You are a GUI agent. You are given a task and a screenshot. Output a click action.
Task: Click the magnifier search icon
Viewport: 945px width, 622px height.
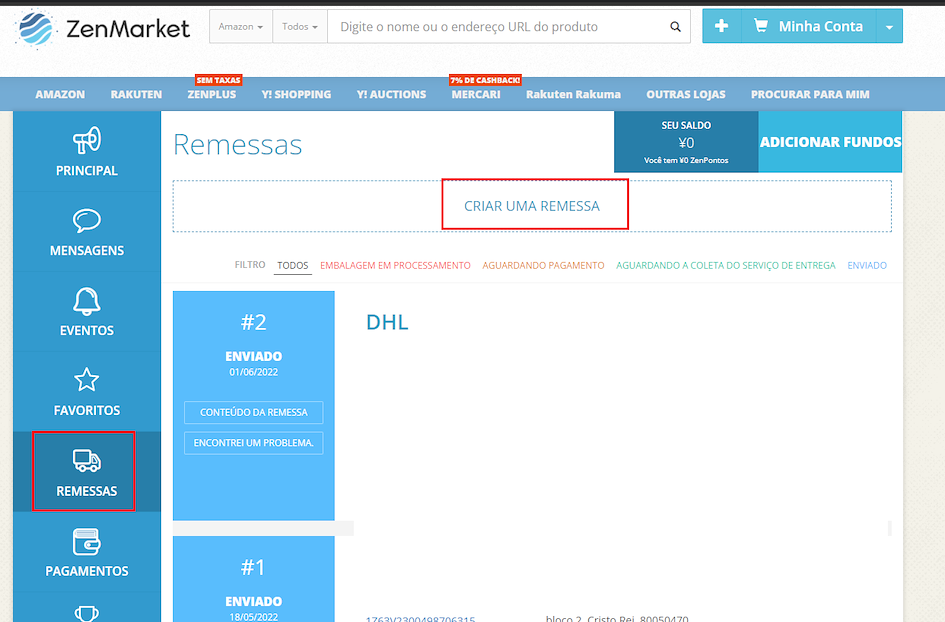click(676, 27)
